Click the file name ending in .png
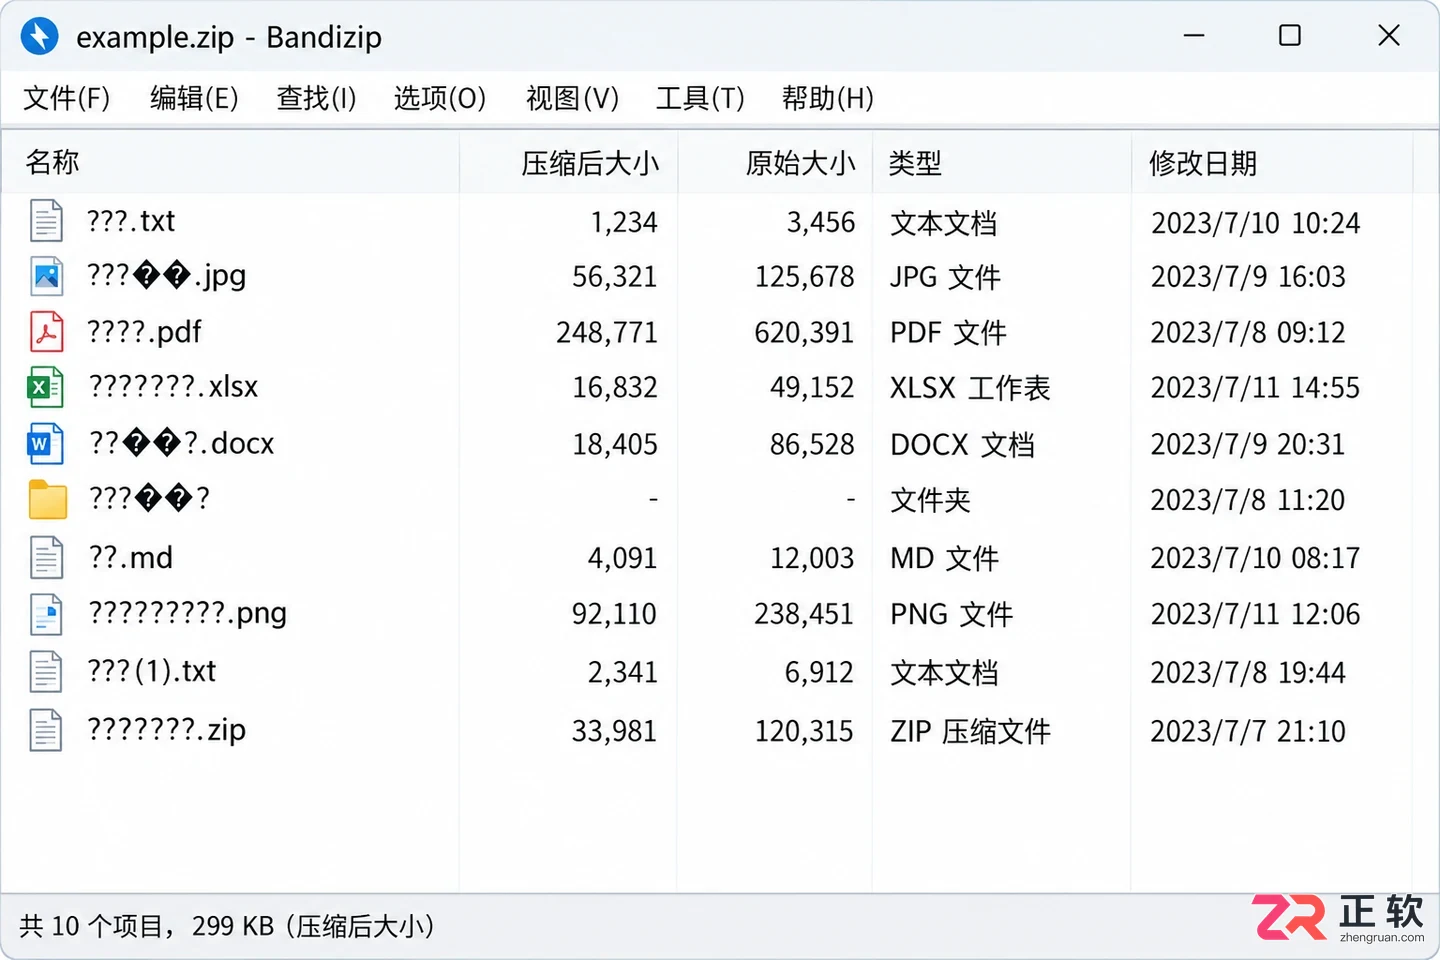 187,614
